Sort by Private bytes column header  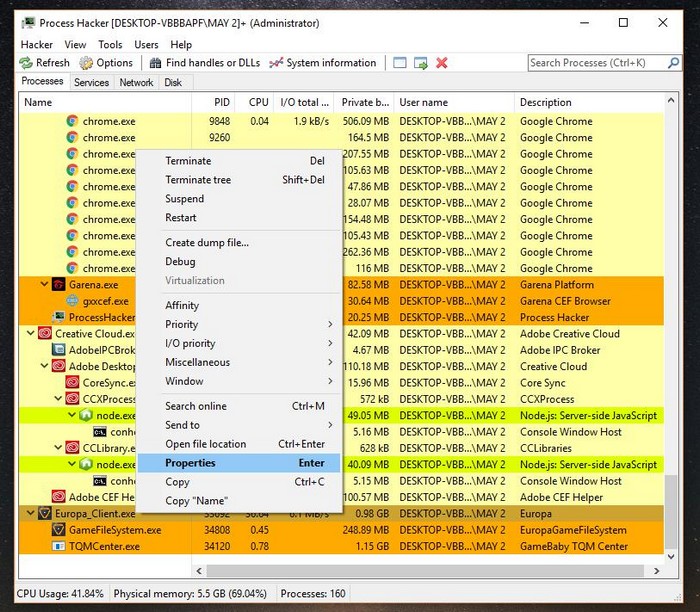point(364,102)
